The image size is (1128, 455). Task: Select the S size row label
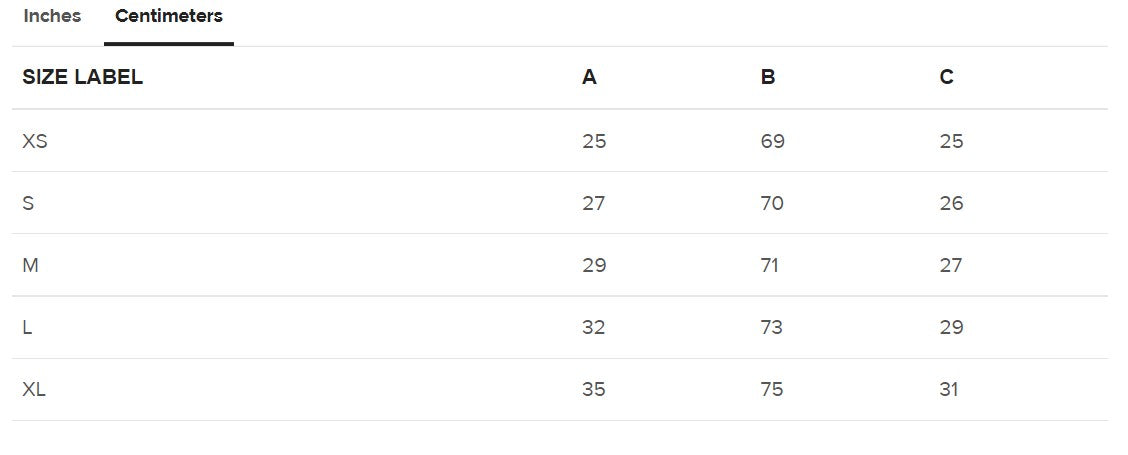28,203
